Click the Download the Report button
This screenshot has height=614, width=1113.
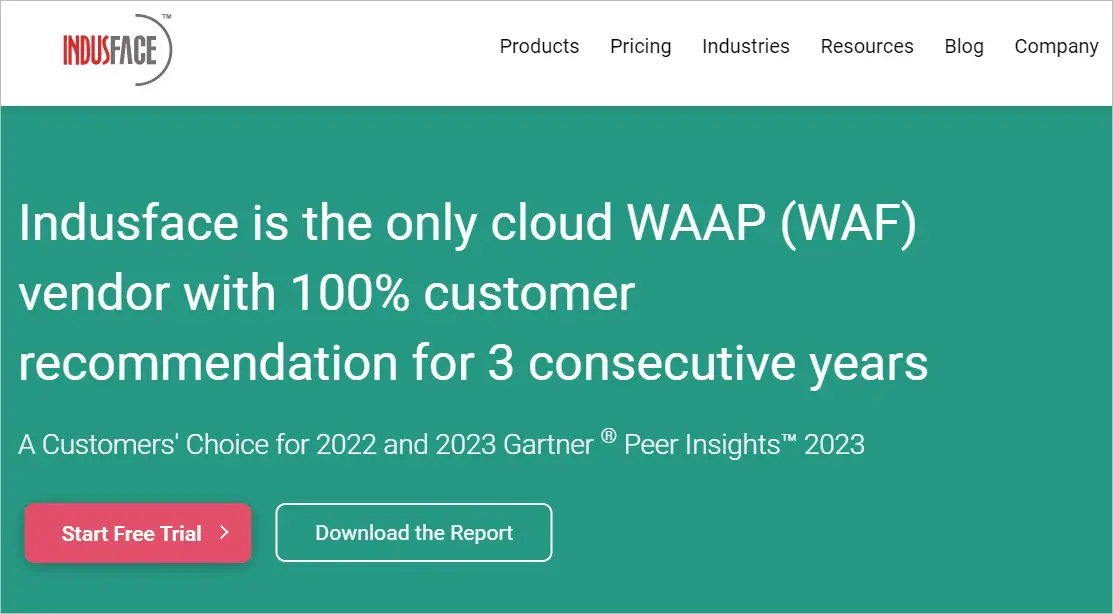413,533
